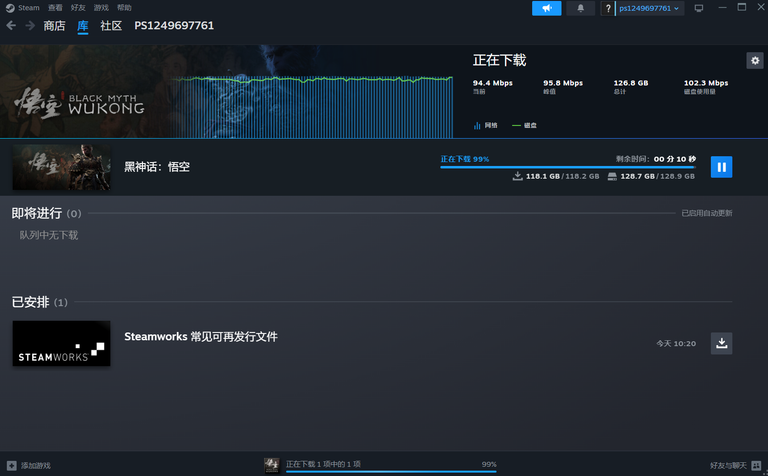Image resolution: width=768 pixels, height=476 pixels.
Task: Click 正在下载 1 项中的 1 项 status text
Action: point(323,464)
